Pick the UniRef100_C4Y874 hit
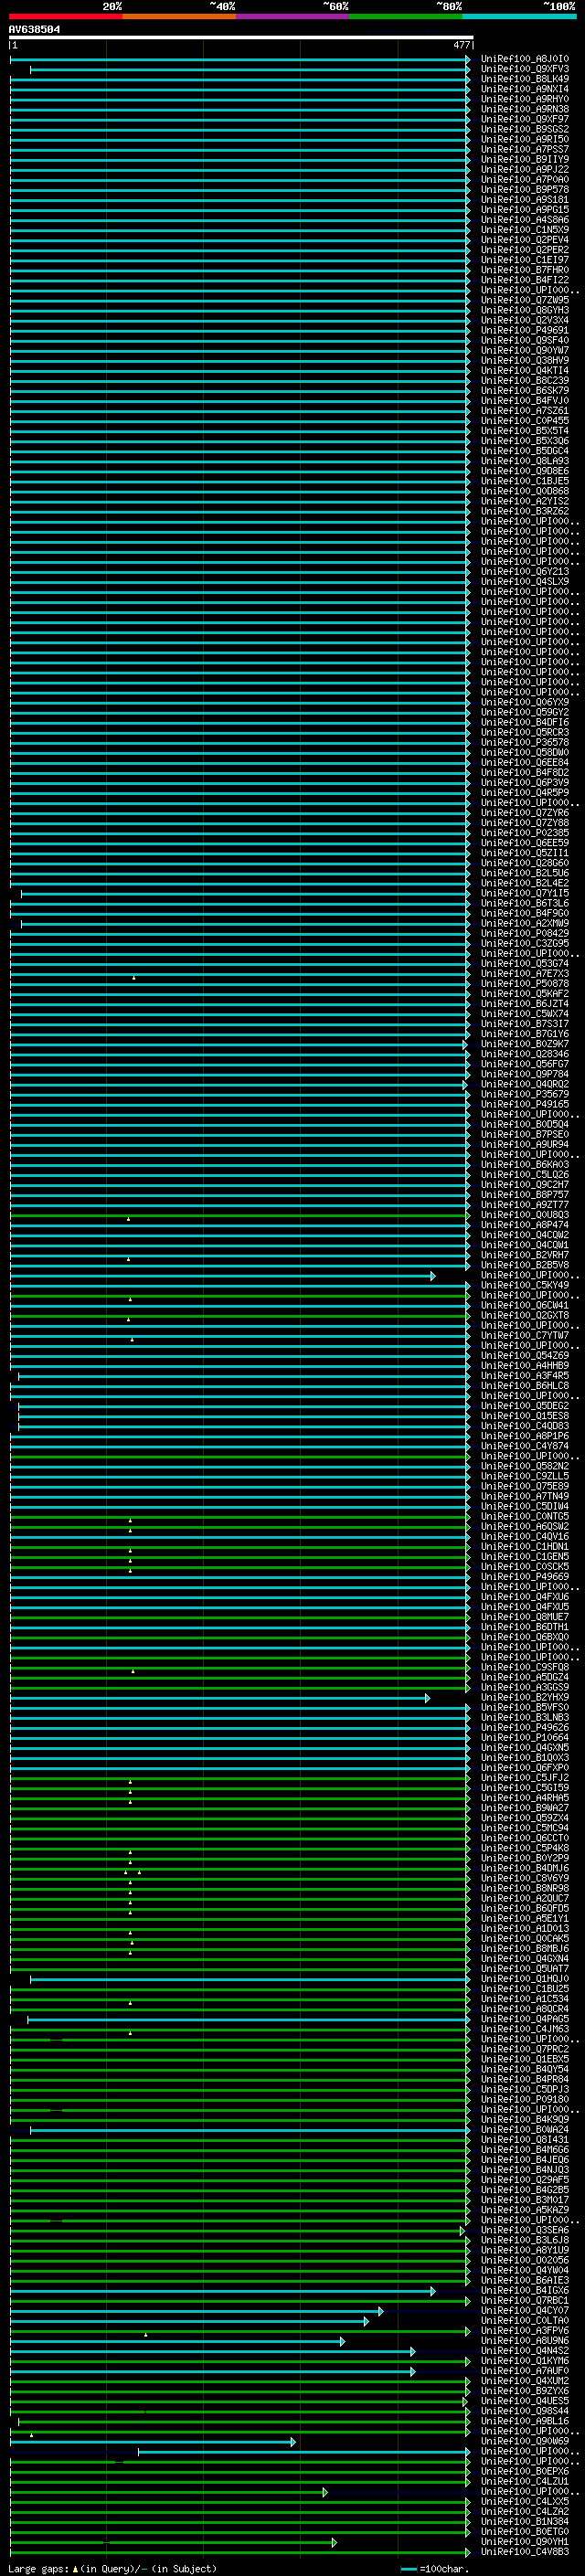Image resolution: width=585 pixels, height=2576 pixels. tap(525, 1446)
